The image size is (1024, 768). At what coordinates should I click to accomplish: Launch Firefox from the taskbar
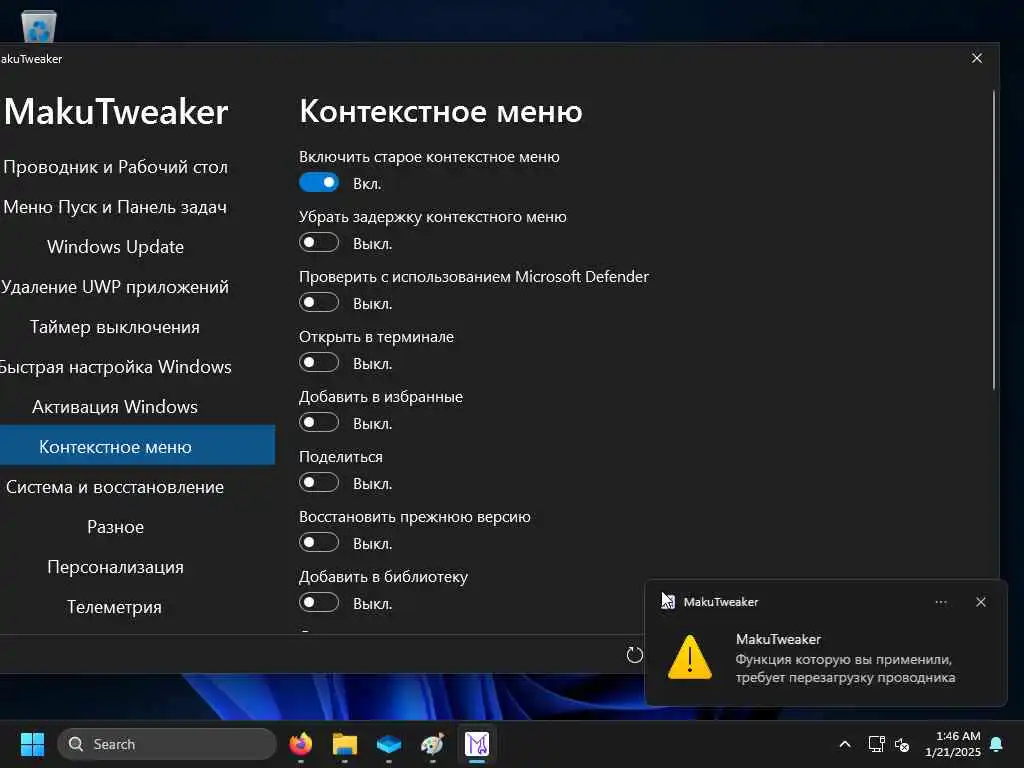pyautogui.click(x=300, y=744)
